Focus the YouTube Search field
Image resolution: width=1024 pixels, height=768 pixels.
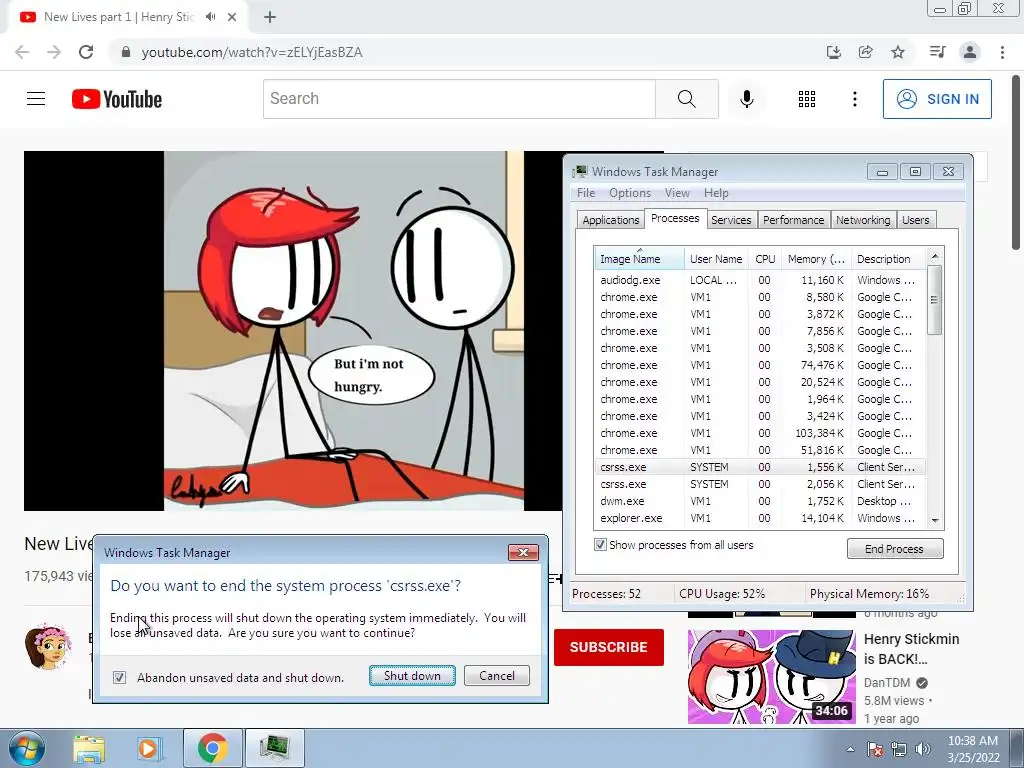click(x=459, y=99)
